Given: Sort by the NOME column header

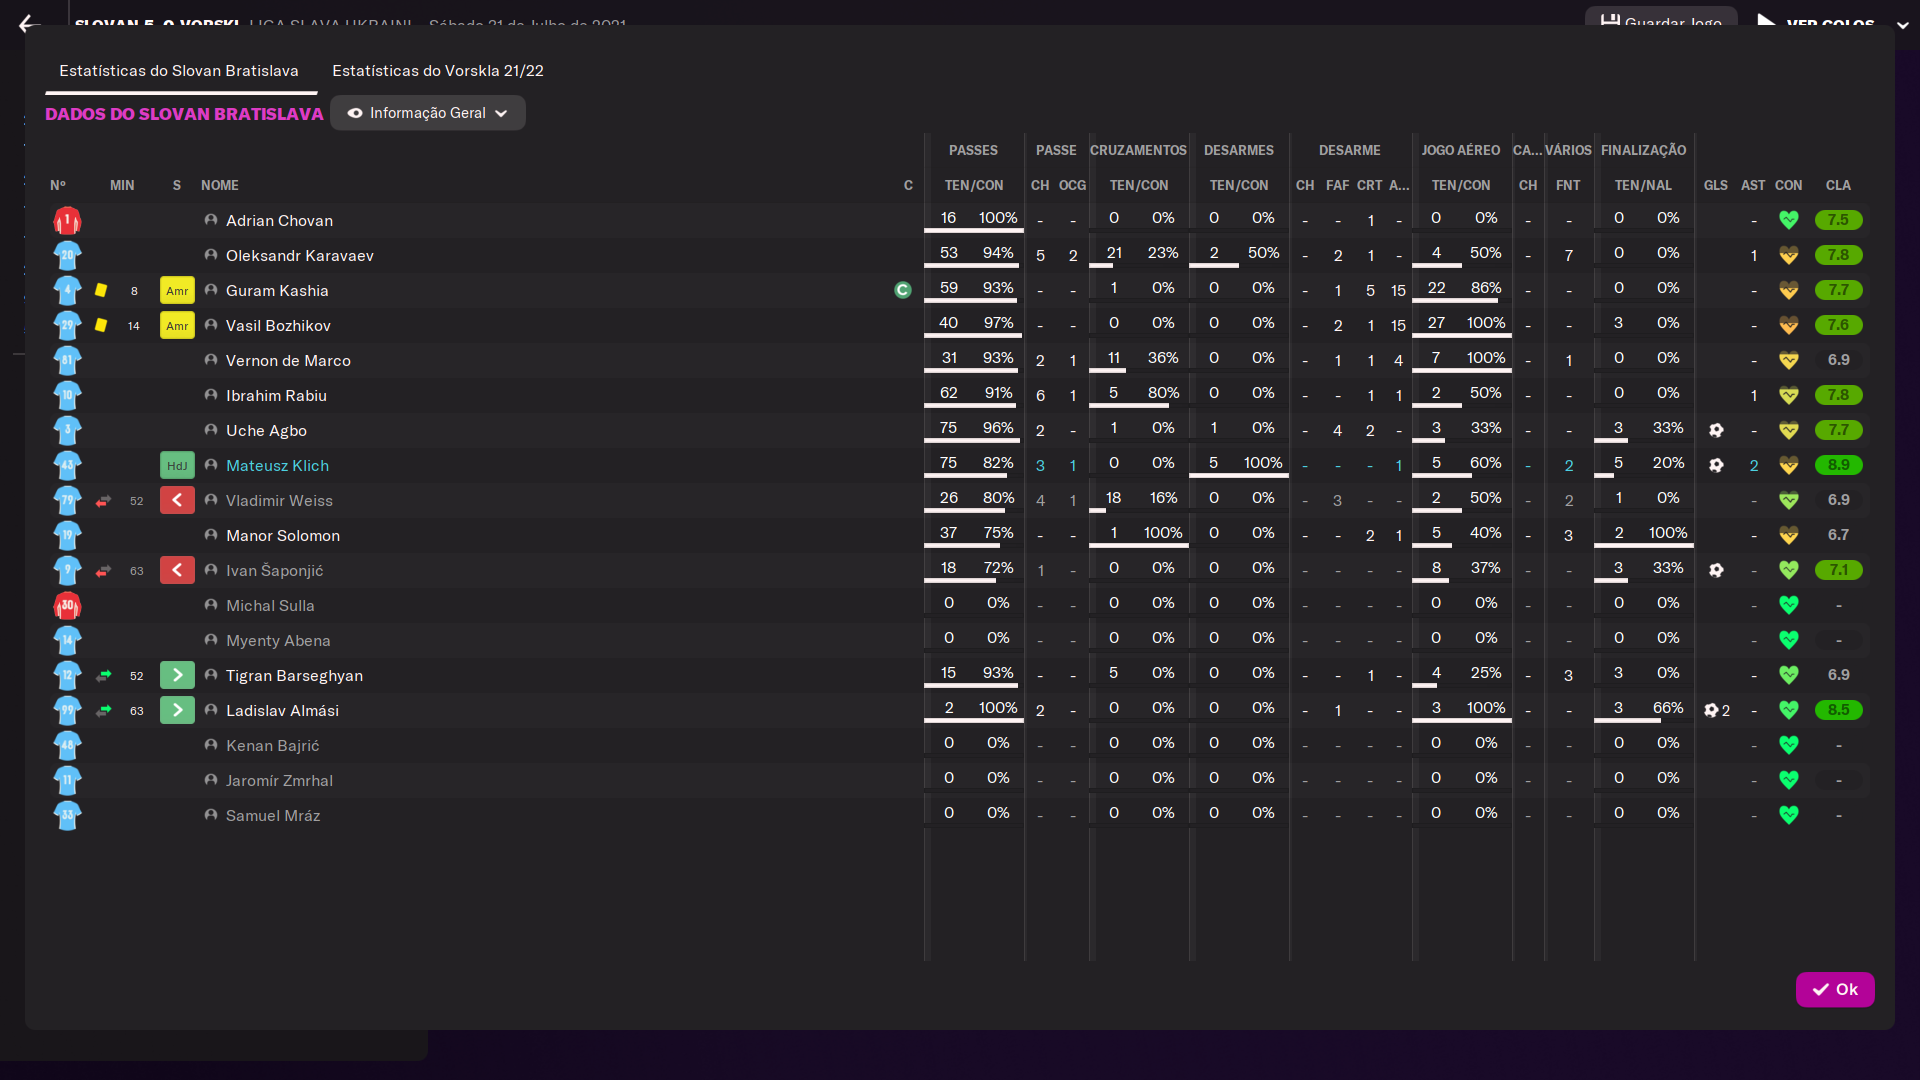Looking at the screenshot, I should (220, 186).
